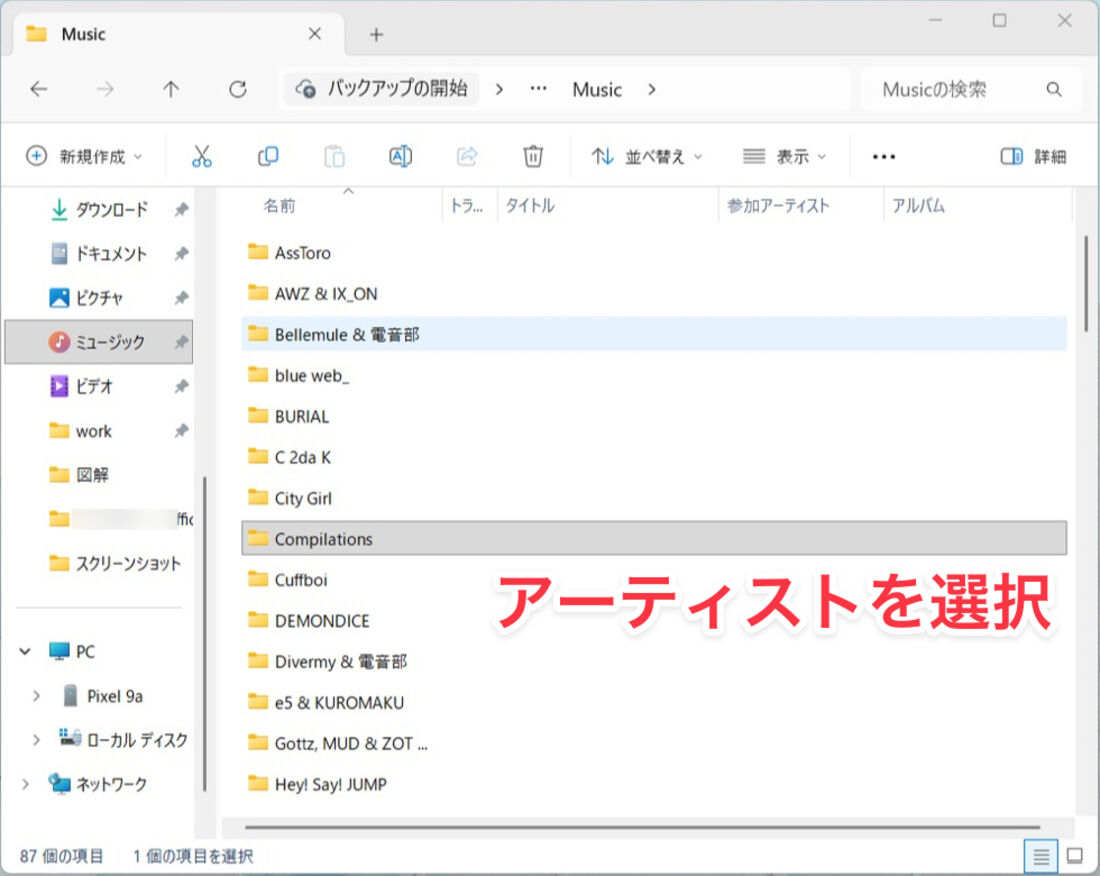The image size is (1100, 876).
Task: Select the Compilations folder
Action: coord(654,539)
